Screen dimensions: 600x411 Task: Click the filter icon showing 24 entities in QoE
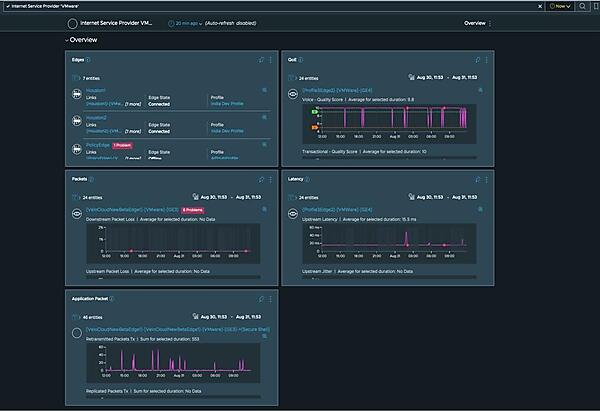(x=292, y=76)
